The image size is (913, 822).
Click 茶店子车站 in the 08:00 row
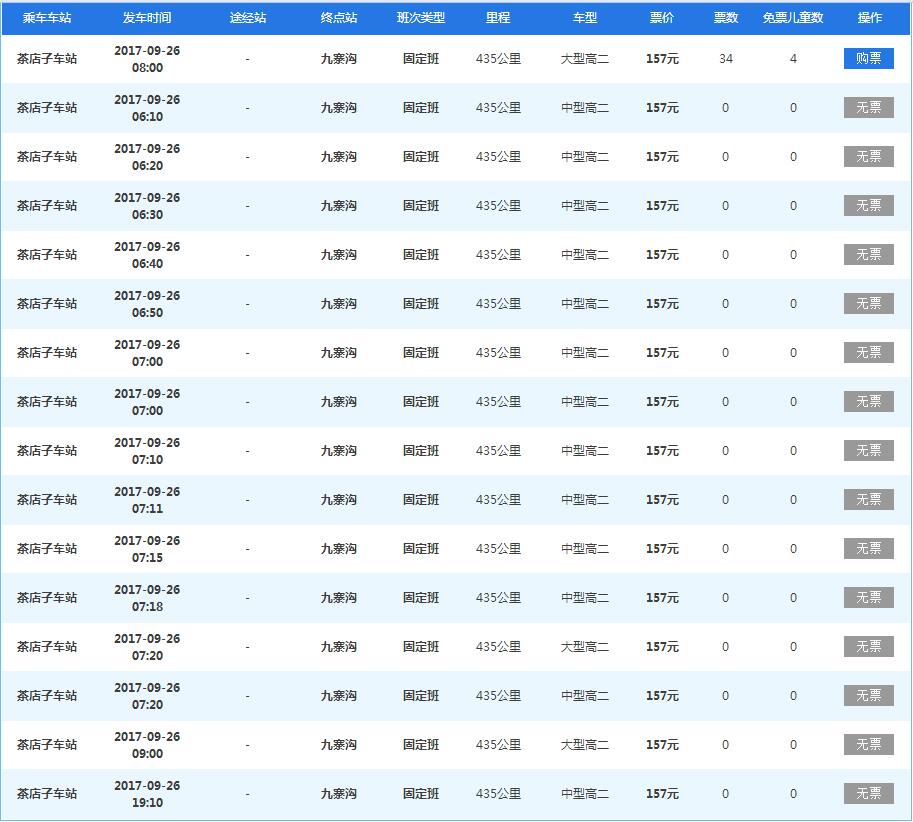[x=47, y=59]
